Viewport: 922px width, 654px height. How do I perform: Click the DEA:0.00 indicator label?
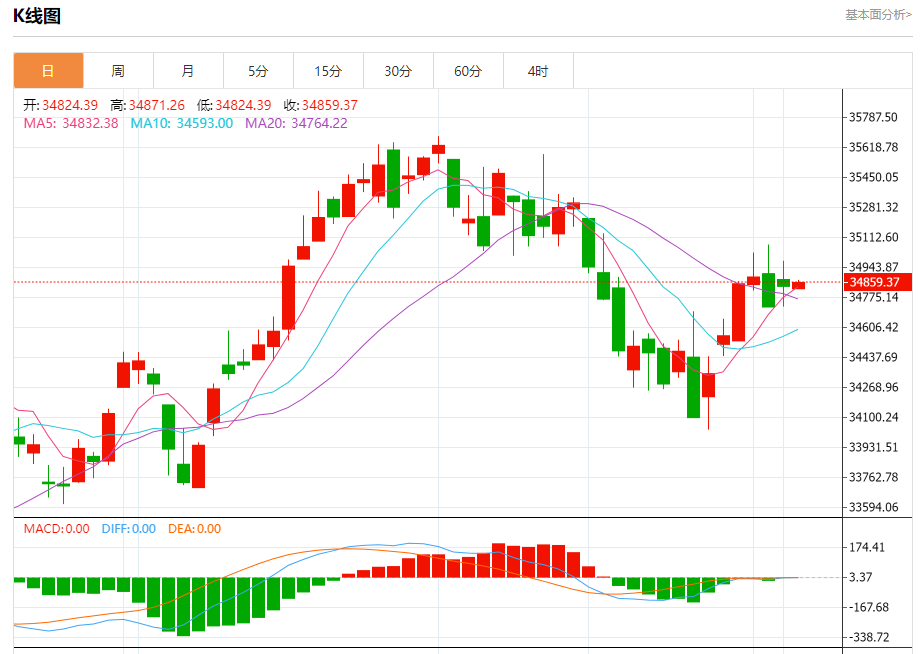point(195,529)
